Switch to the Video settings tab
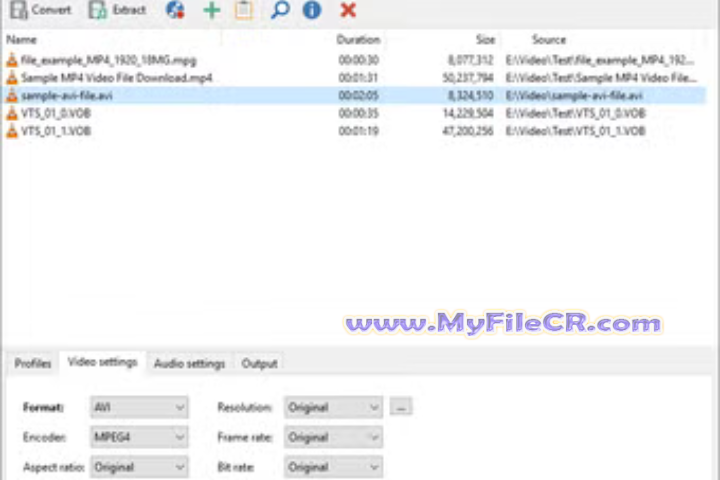 [102, 362]
